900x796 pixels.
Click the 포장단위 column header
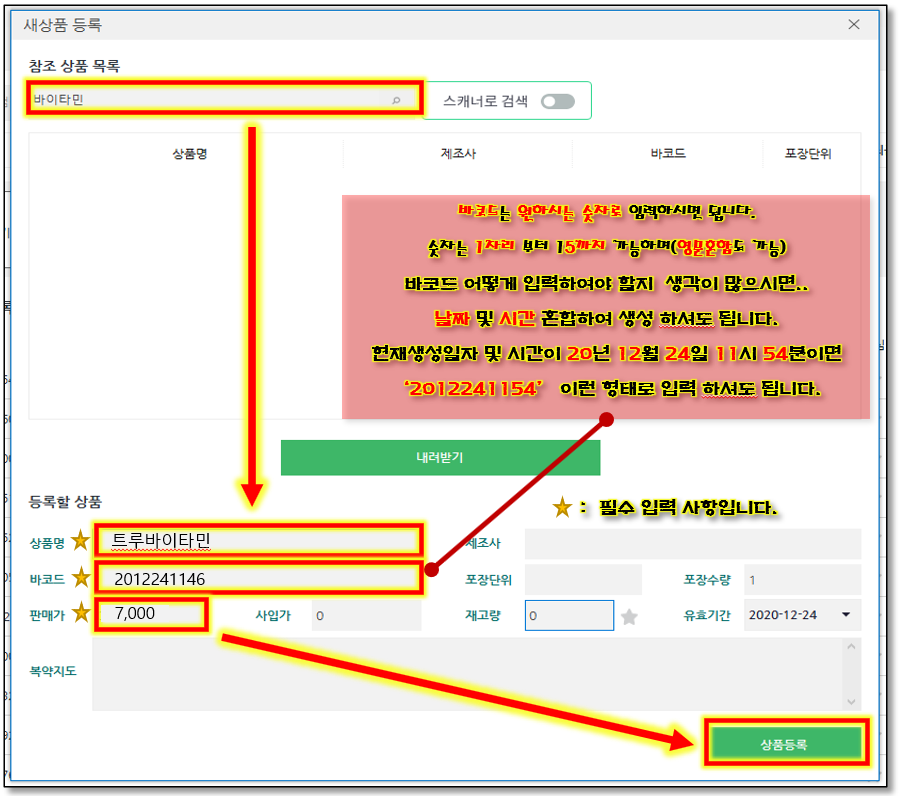(x=809, y=154)
